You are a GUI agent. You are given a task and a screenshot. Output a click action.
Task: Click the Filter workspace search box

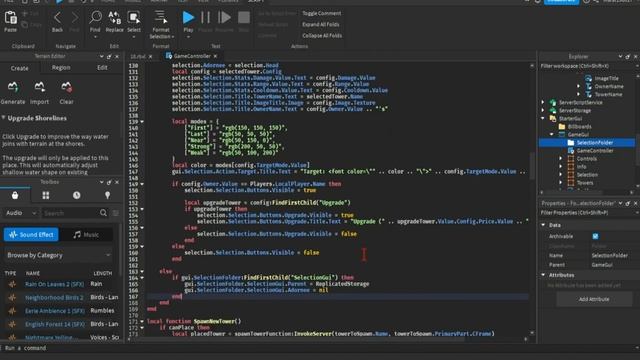pos(586,66)
